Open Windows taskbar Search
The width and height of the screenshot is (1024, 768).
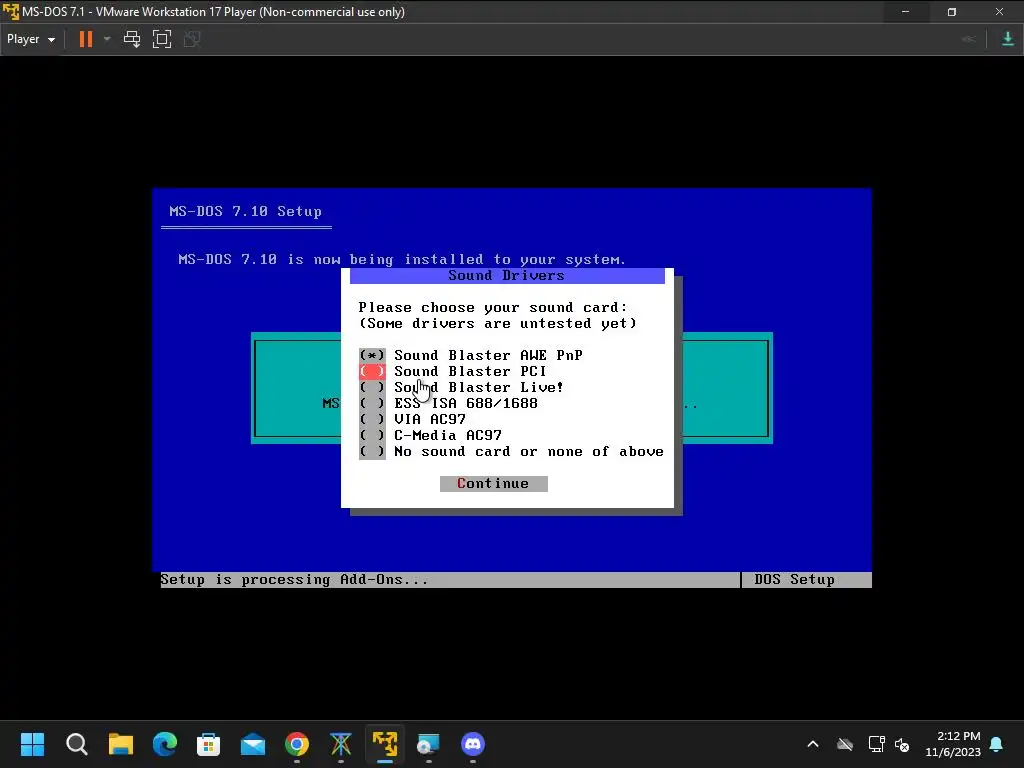[x=76, y=744]
